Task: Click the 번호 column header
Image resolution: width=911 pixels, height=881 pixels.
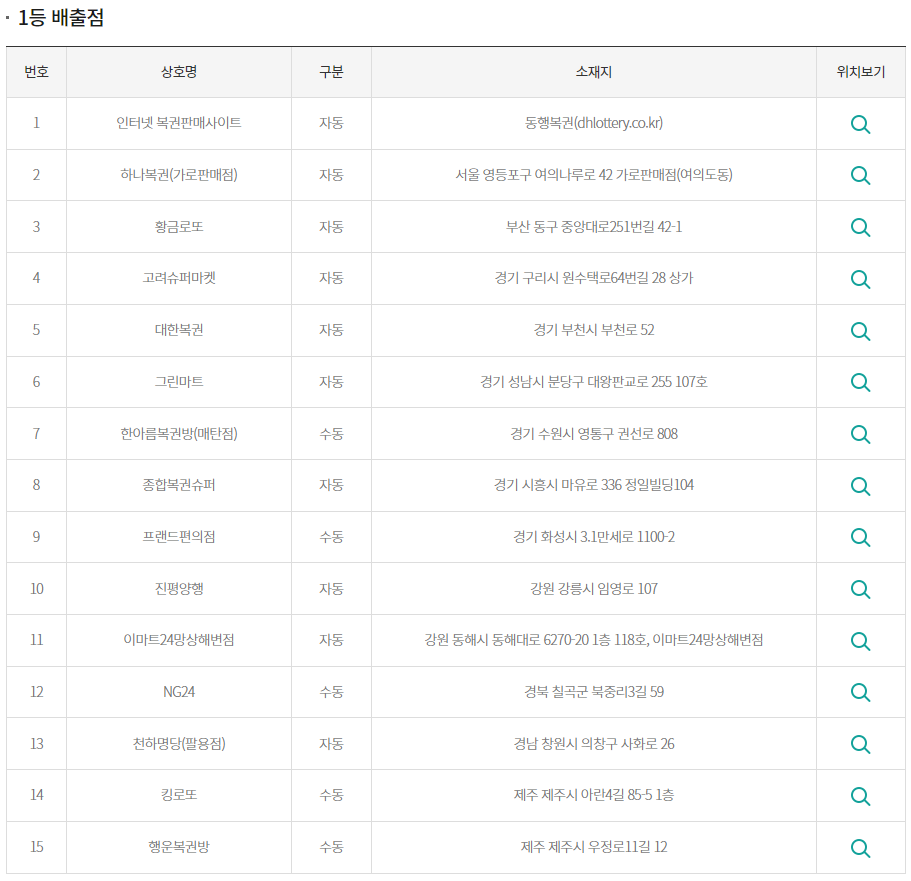Action: click(36, 72)
